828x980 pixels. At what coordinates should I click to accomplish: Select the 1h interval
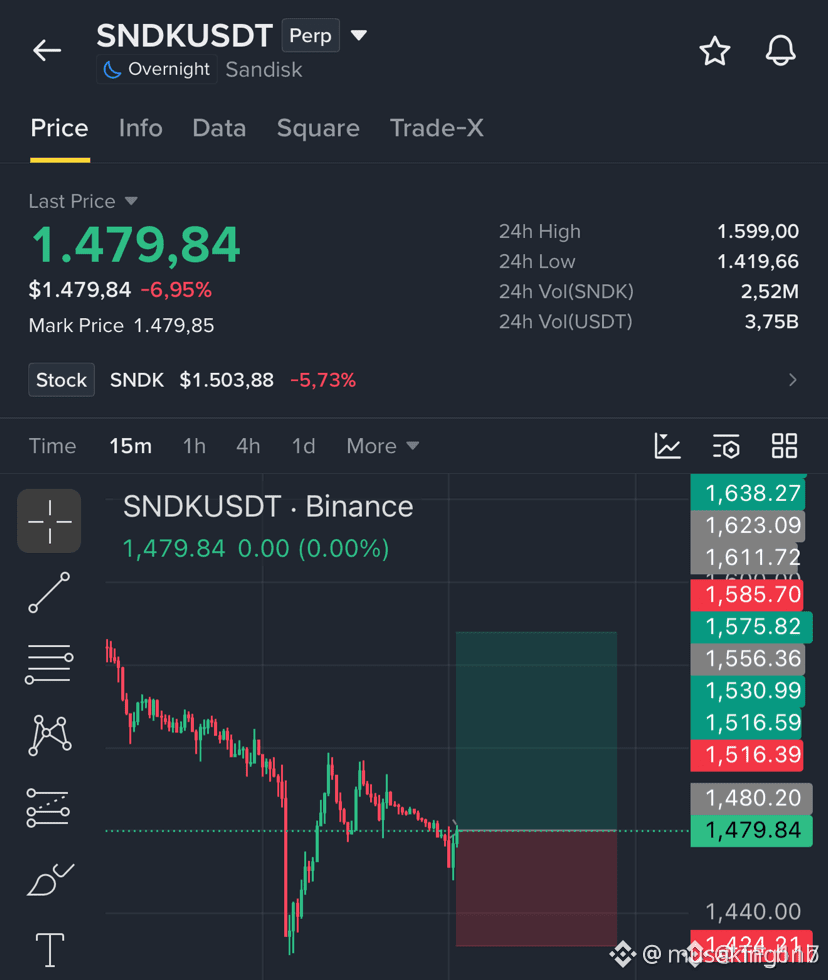pyautogui.click(x=194, y=446)
